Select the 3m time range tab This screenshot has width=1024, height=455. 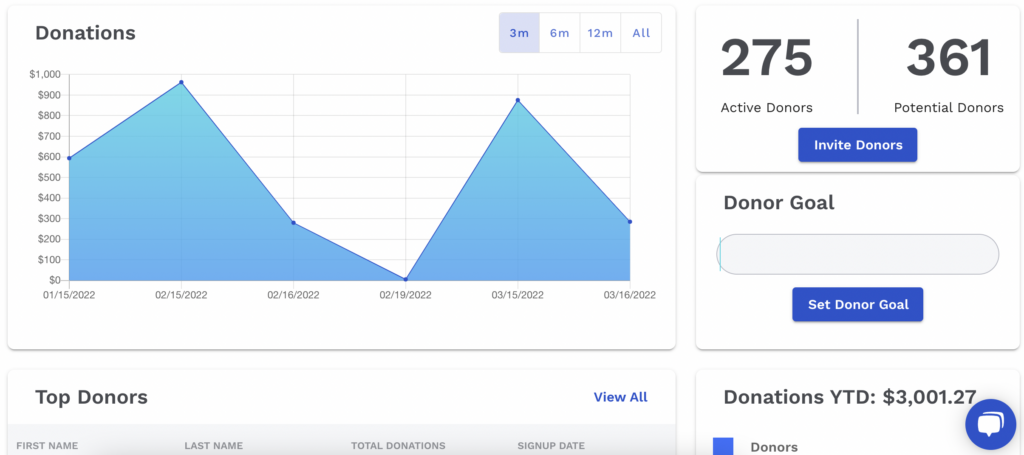point(519,33)
